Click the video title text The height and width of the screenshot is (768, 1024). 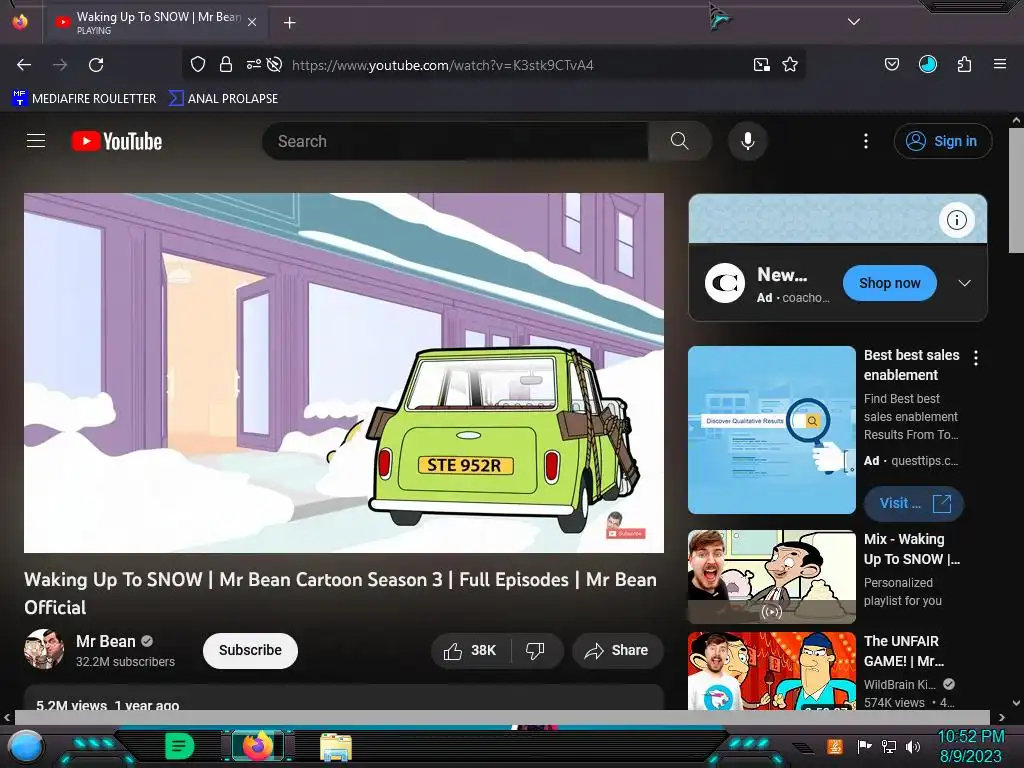[340, 593]
